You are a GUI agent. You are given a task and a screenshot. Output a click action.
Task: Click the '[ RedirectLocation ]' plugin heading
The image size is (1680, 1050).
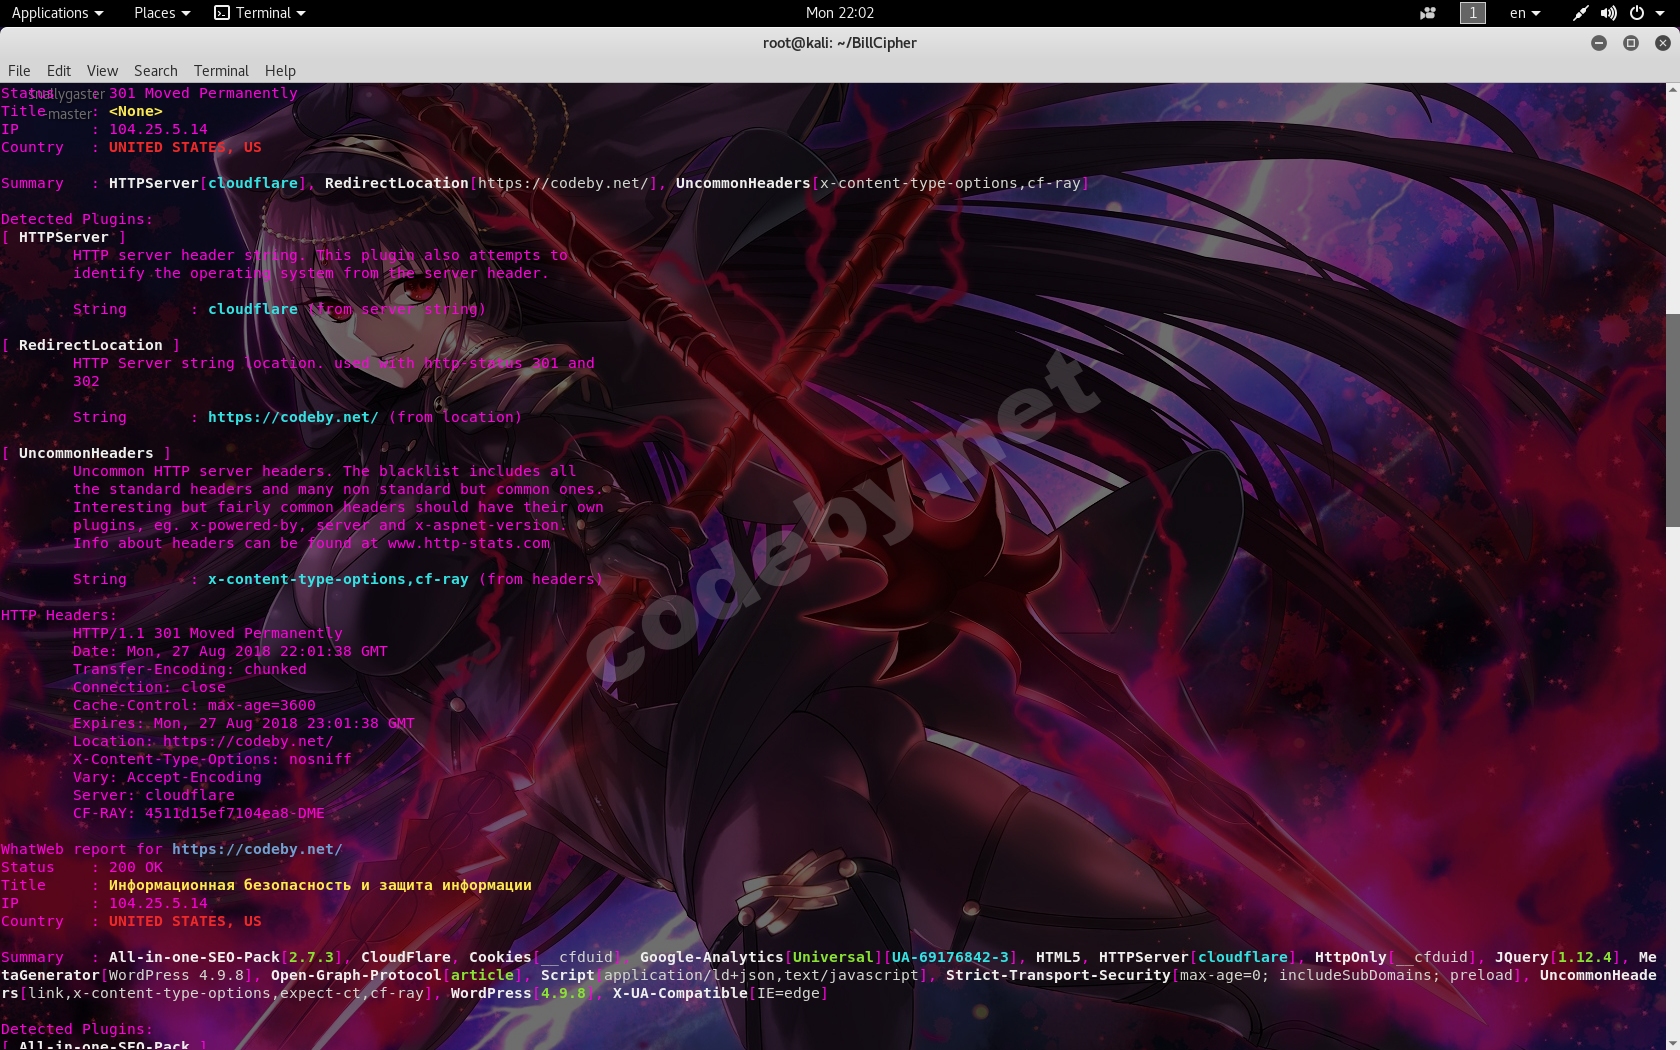(91, 345)
